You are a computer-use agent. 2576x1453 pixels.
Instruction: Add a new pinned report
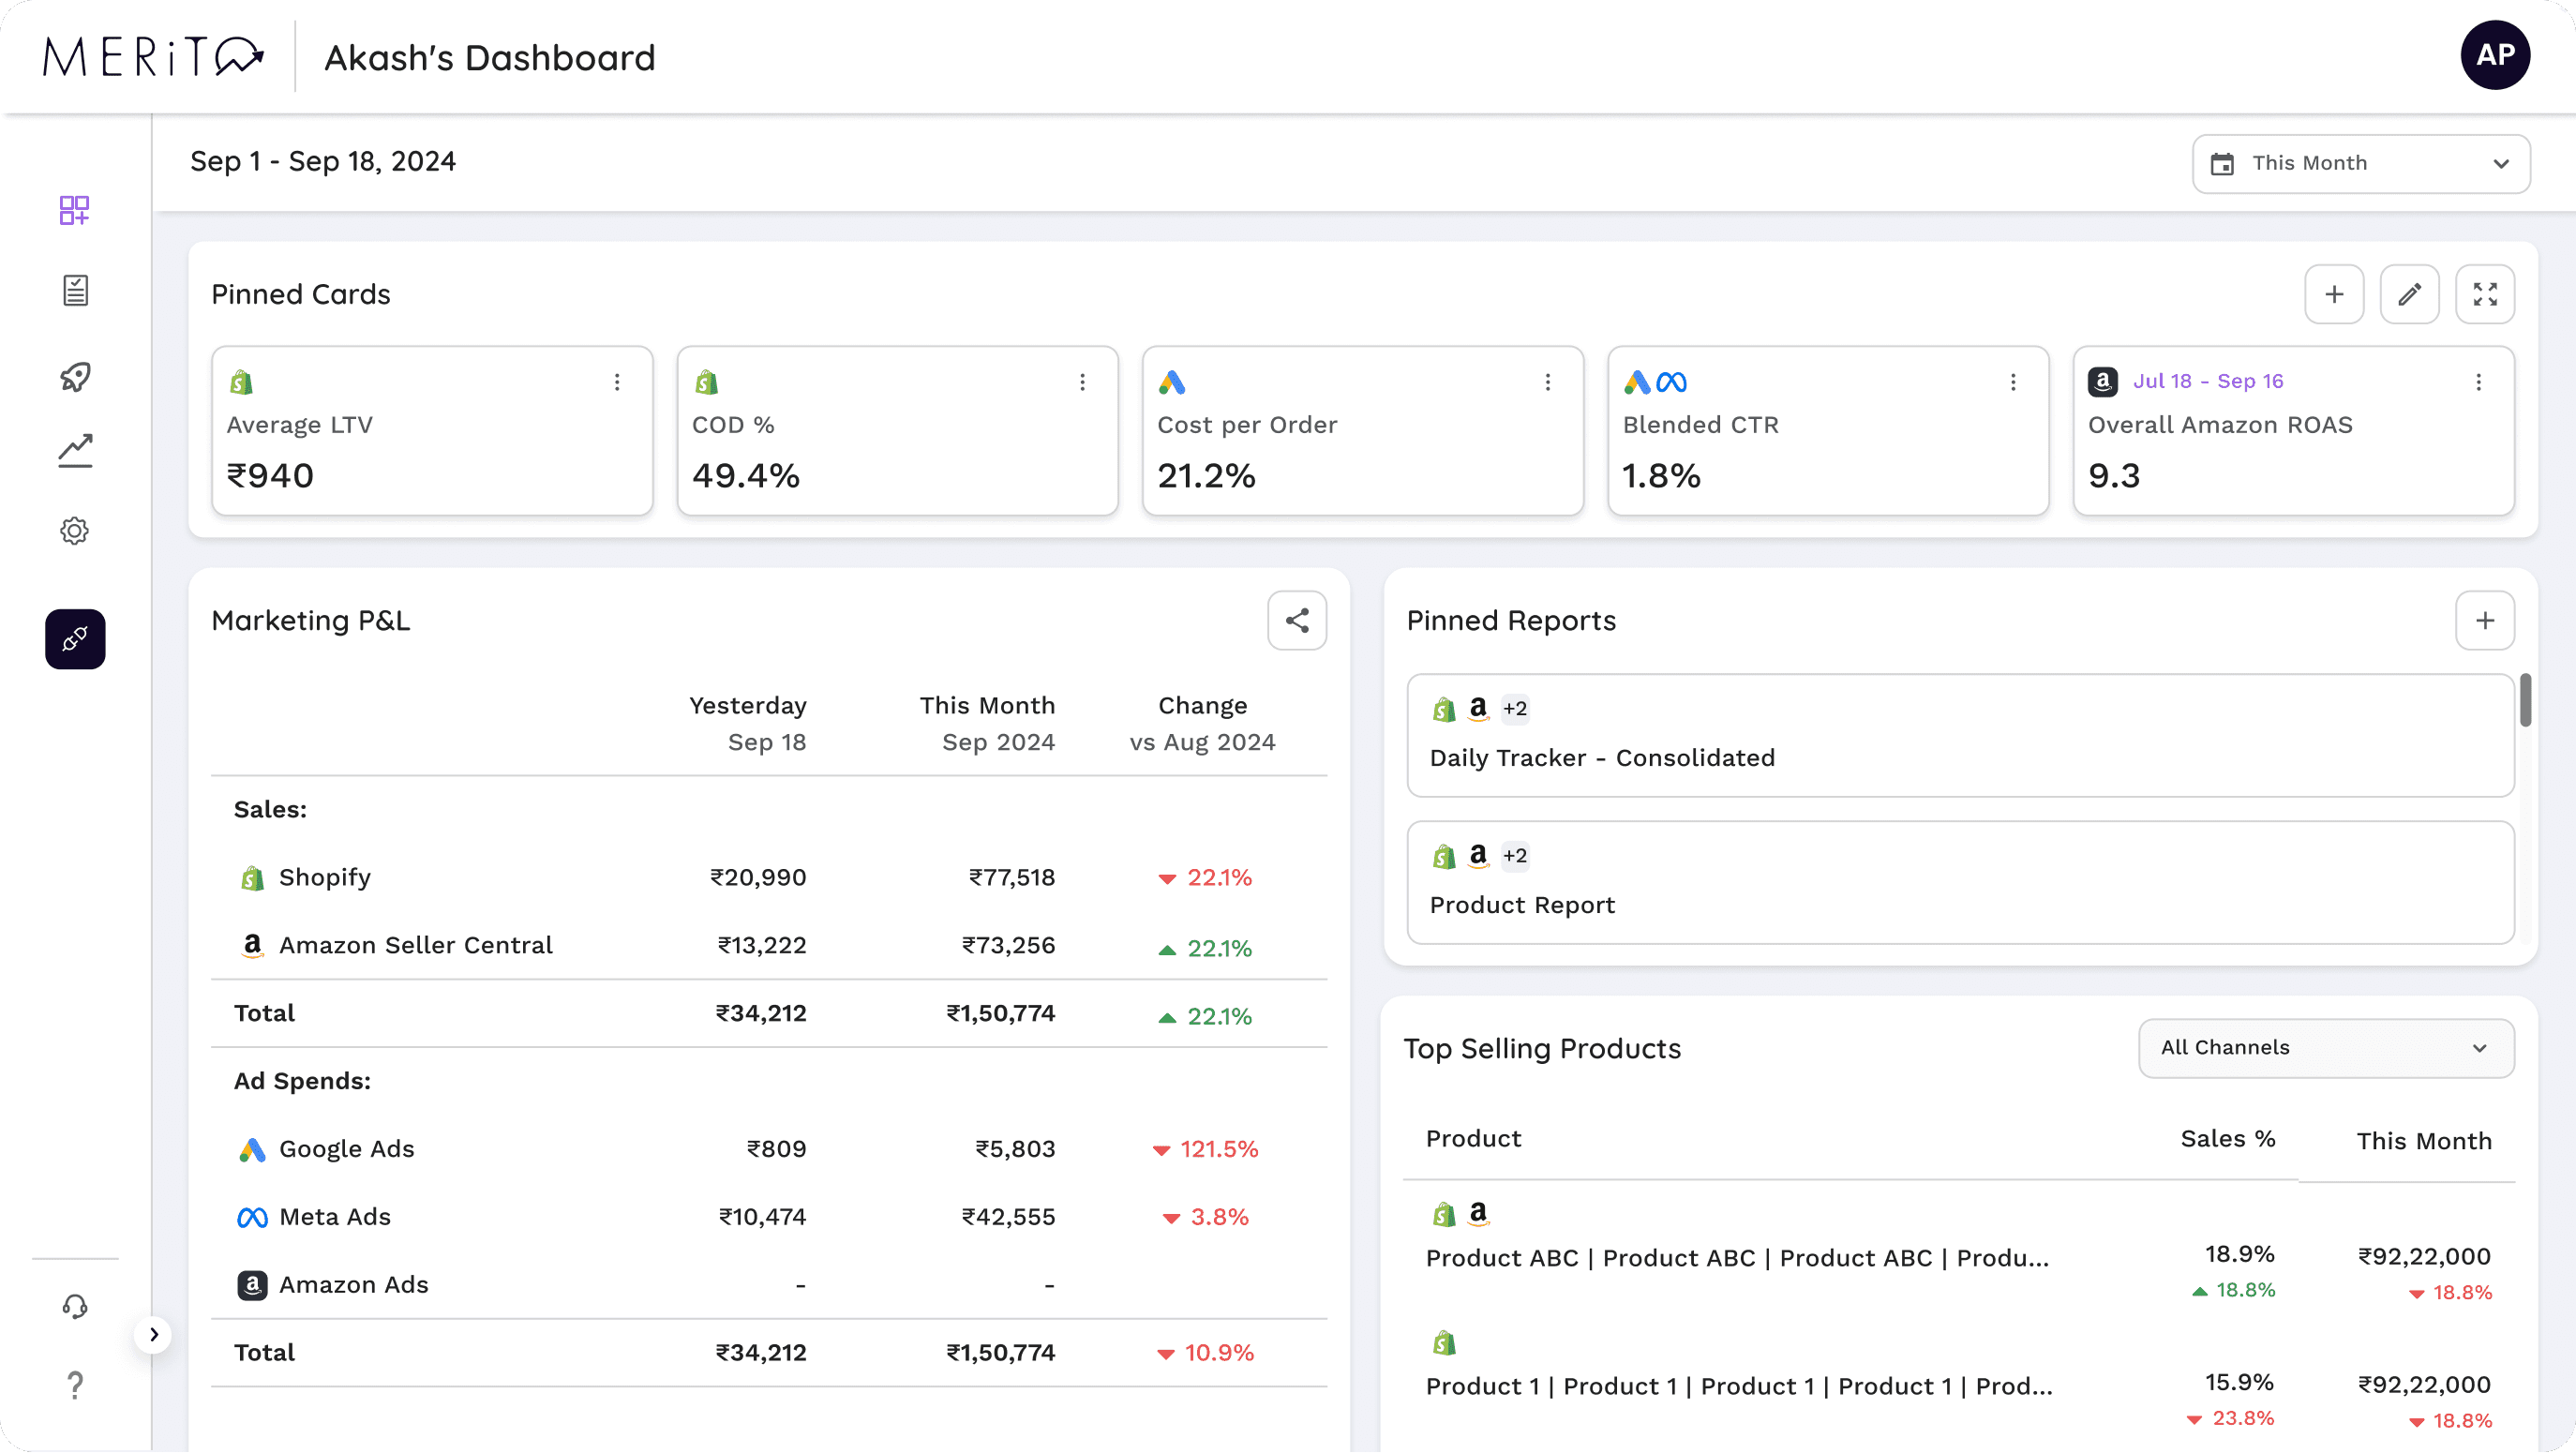[x=2485, y=621]
